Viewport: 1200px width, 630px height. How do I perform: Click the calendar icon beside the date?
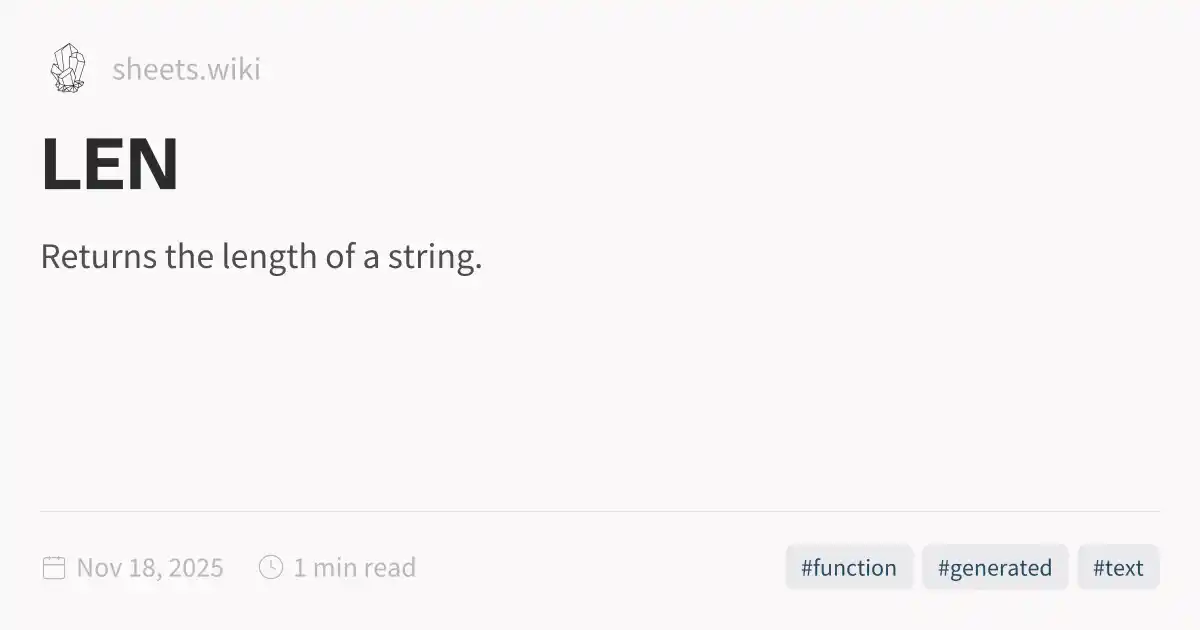tap(54, 568)
